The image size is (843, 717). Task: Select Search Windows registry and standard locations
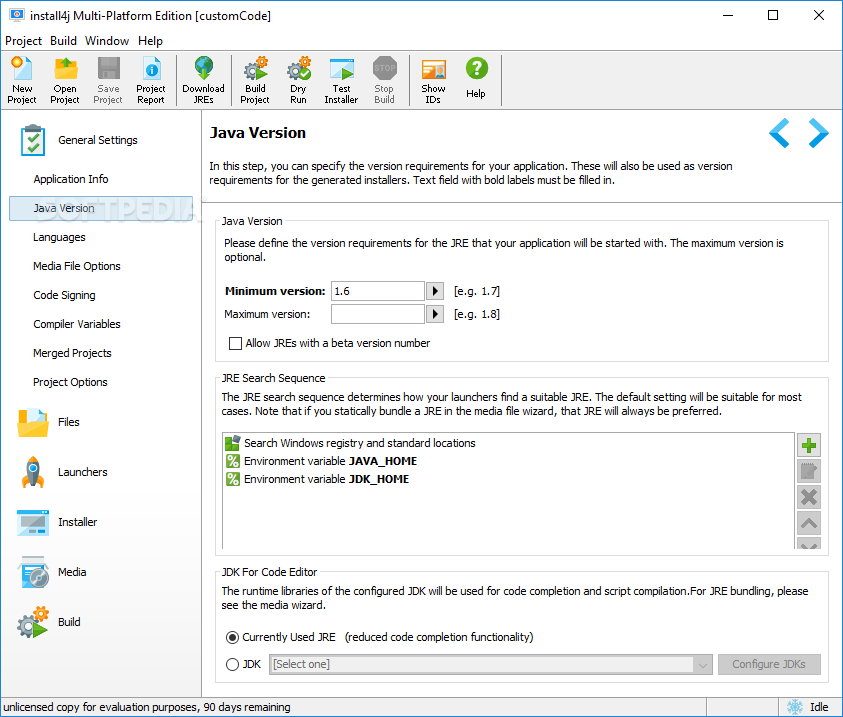pos(351,443)
